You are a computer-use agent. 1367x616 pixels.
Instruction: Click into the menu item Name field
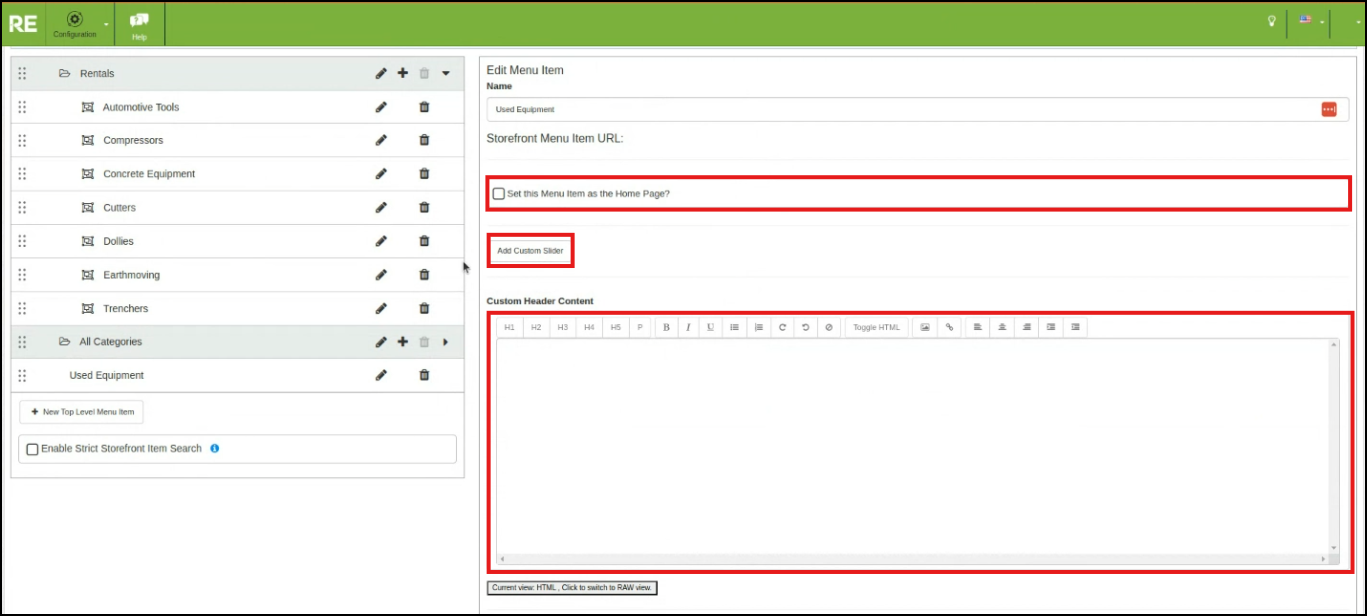pos(900,109)
